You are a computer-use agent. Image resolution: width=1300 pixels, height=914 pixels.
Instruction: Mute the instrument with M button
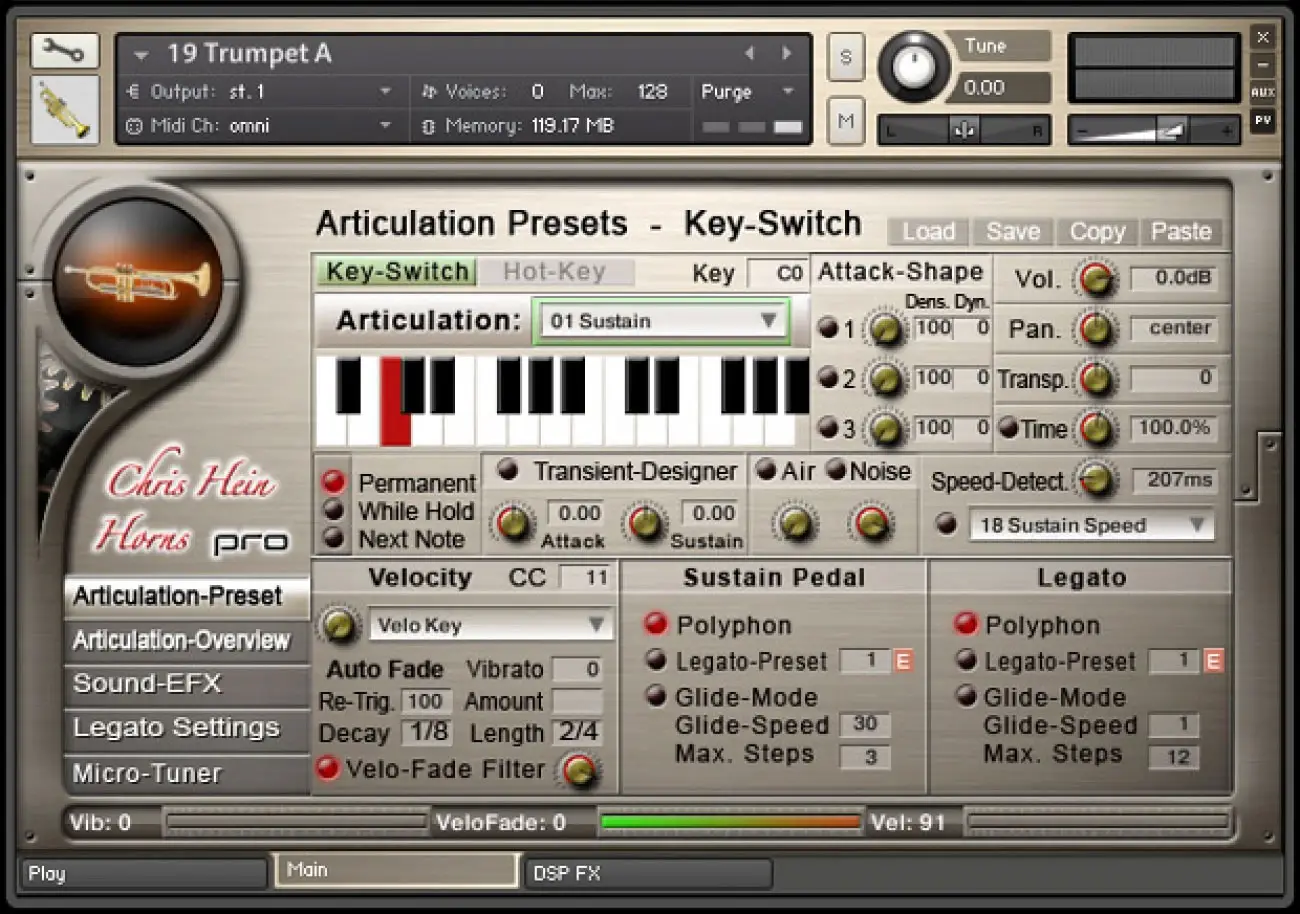(x=846, y=122)
